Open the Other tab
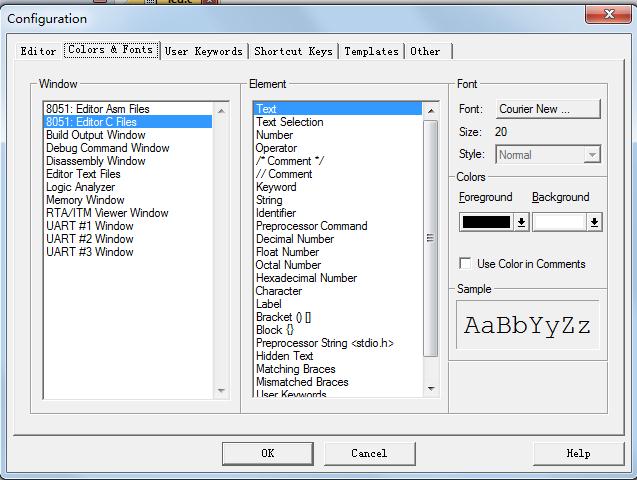Viewport: 637px width, 480px height. click(425, 51)
